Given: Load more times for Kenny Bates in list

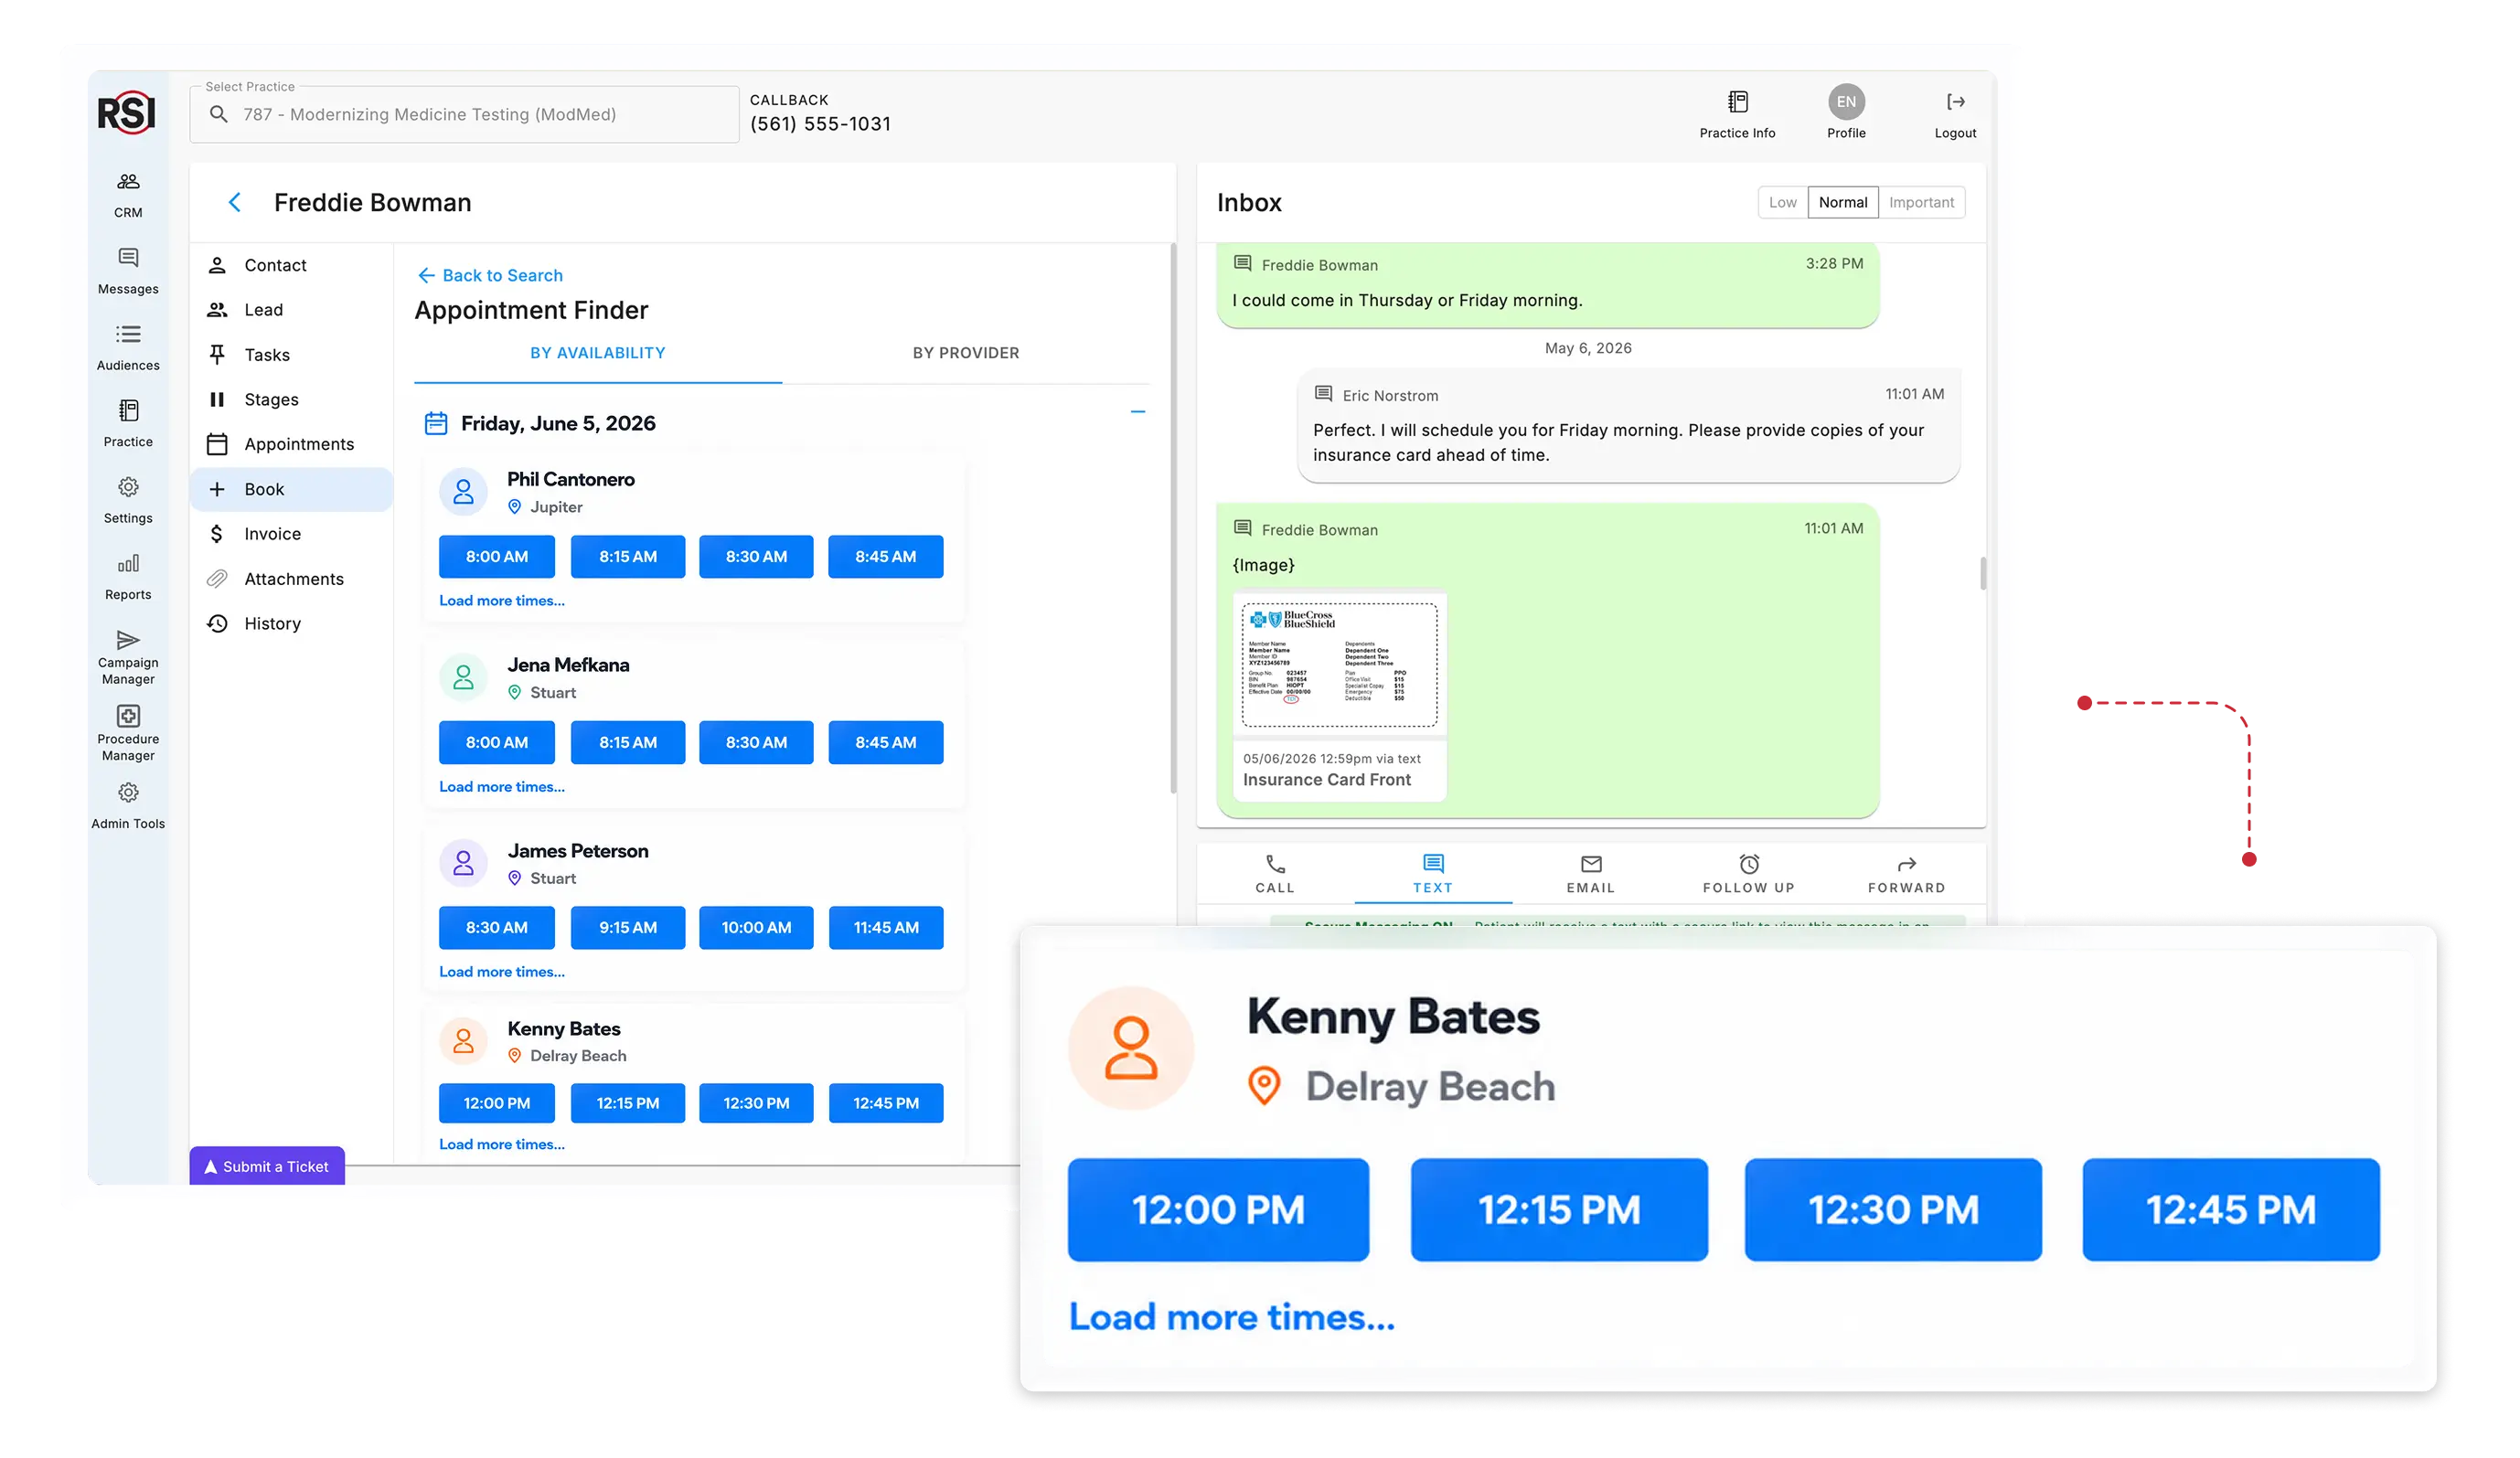Looking at the screenshot, I should [501, 1144].
